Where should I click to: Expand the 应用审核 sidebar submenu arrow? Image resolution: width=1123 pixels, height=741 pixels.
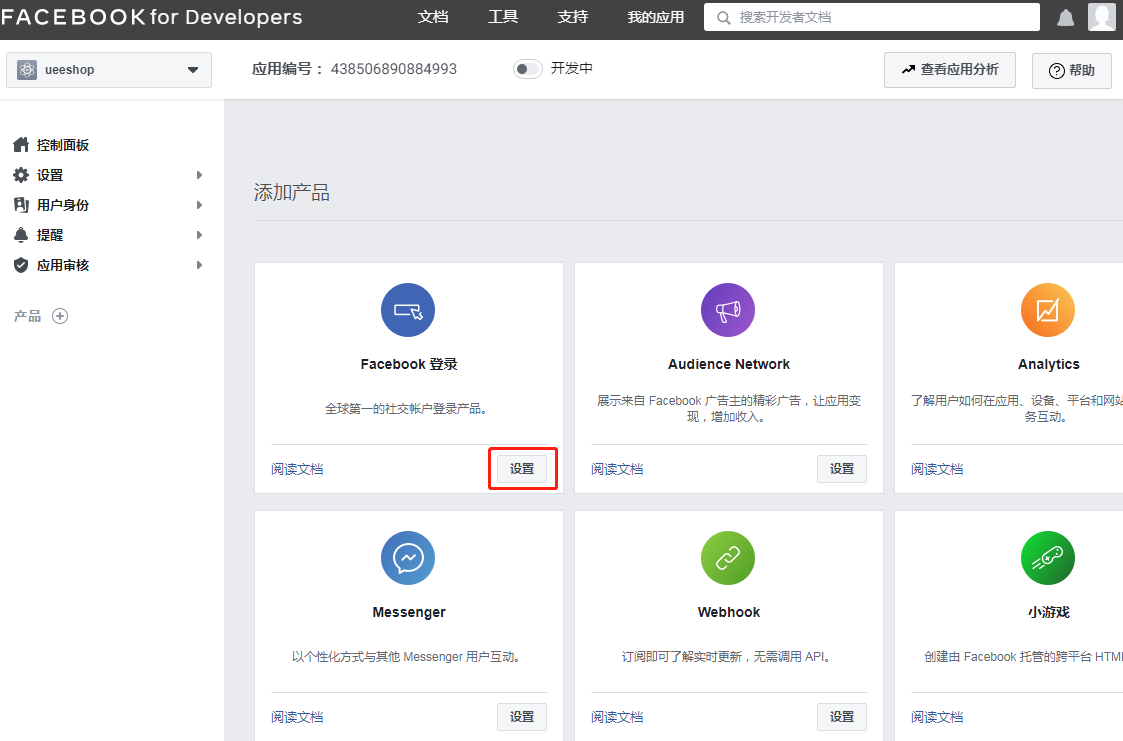pyautogui.click(x=199, y=265)
